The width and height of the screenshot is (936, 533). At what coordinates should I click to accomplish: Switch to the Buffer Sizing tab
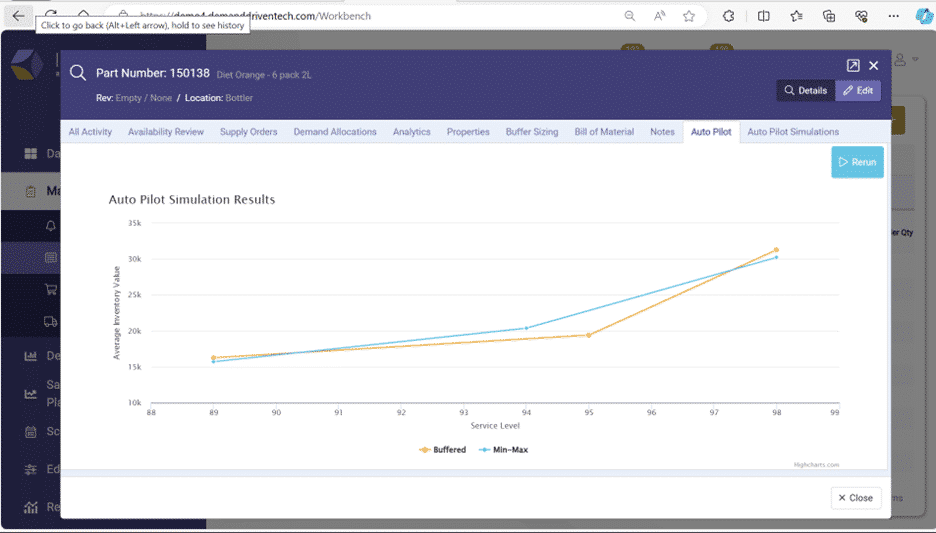(x=532, y=132)
